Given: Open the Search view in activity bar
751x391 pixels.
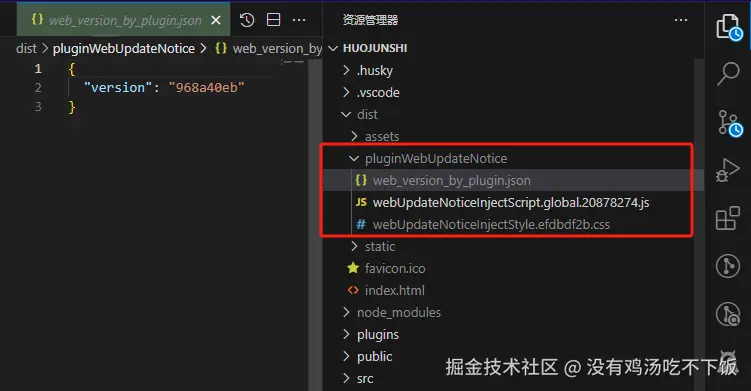Looking at the screenshot, I should [x=728, y=74].
